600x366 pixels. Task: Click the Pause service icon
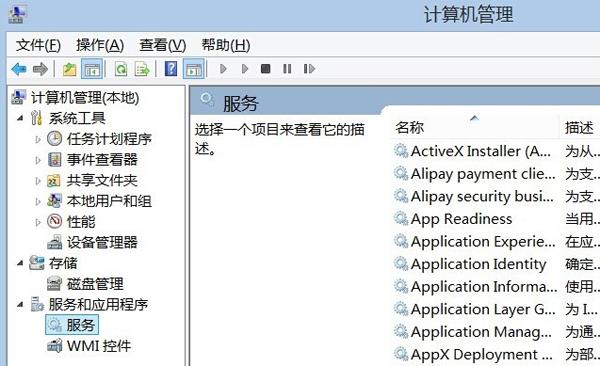(x=287, y=69)
